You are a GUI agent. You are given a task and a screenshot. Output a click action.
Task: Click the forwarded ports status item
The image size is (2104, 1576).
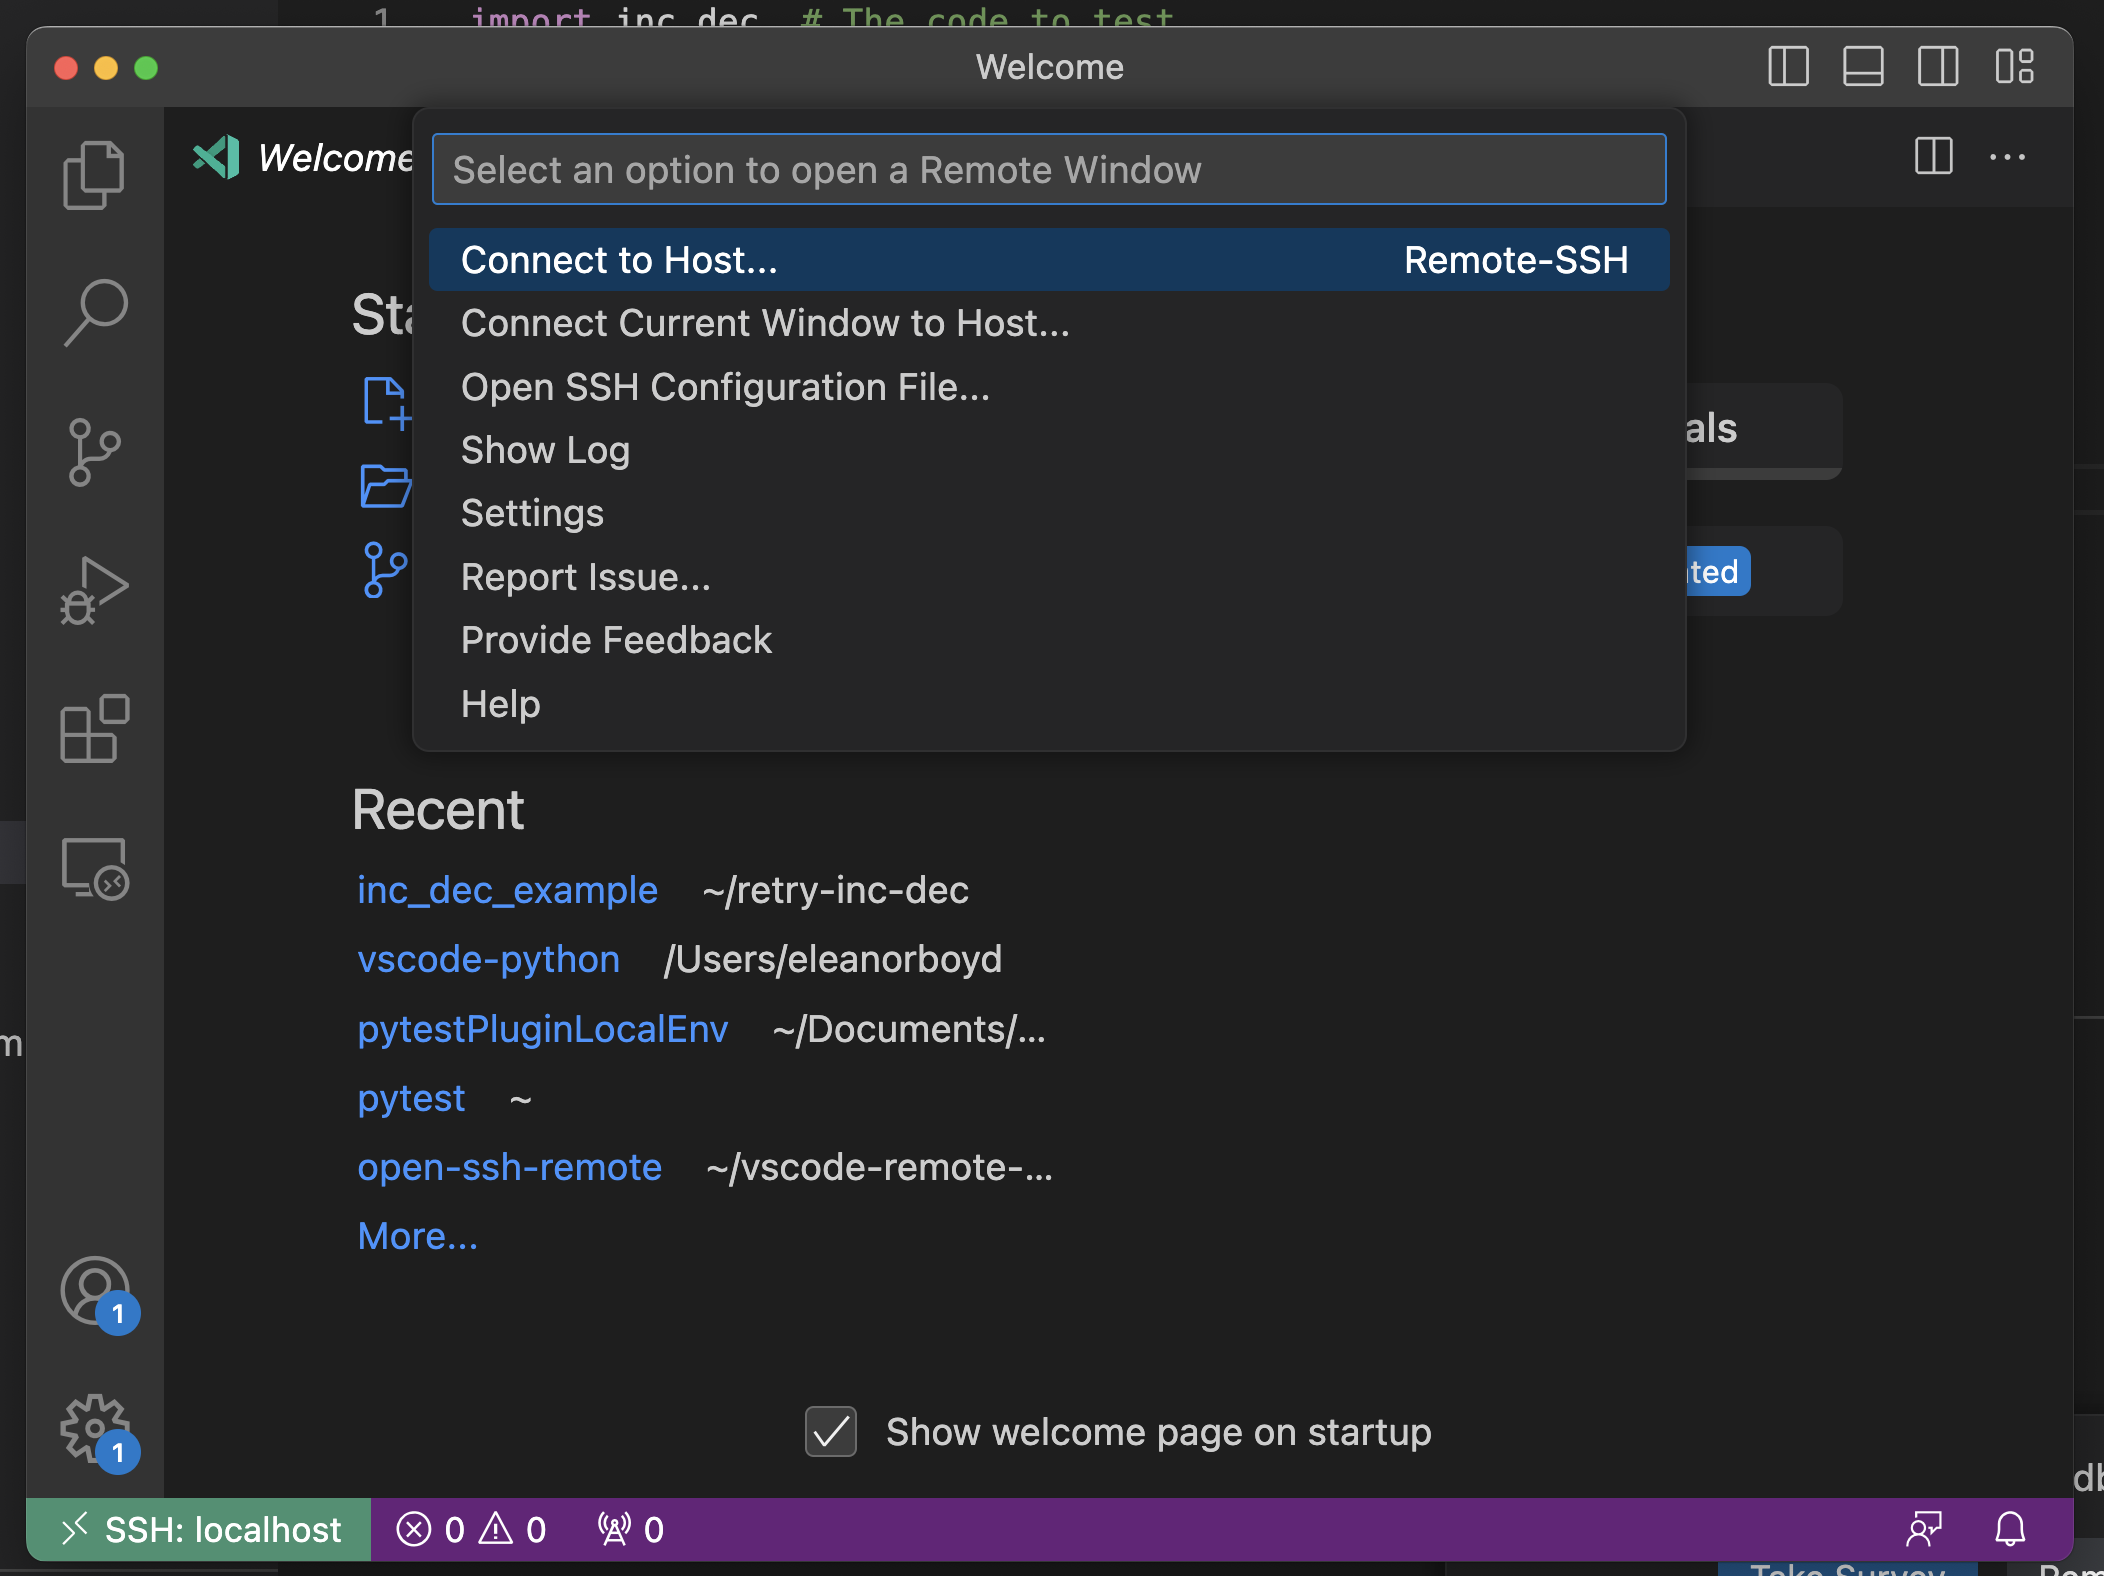(631, 1529)
